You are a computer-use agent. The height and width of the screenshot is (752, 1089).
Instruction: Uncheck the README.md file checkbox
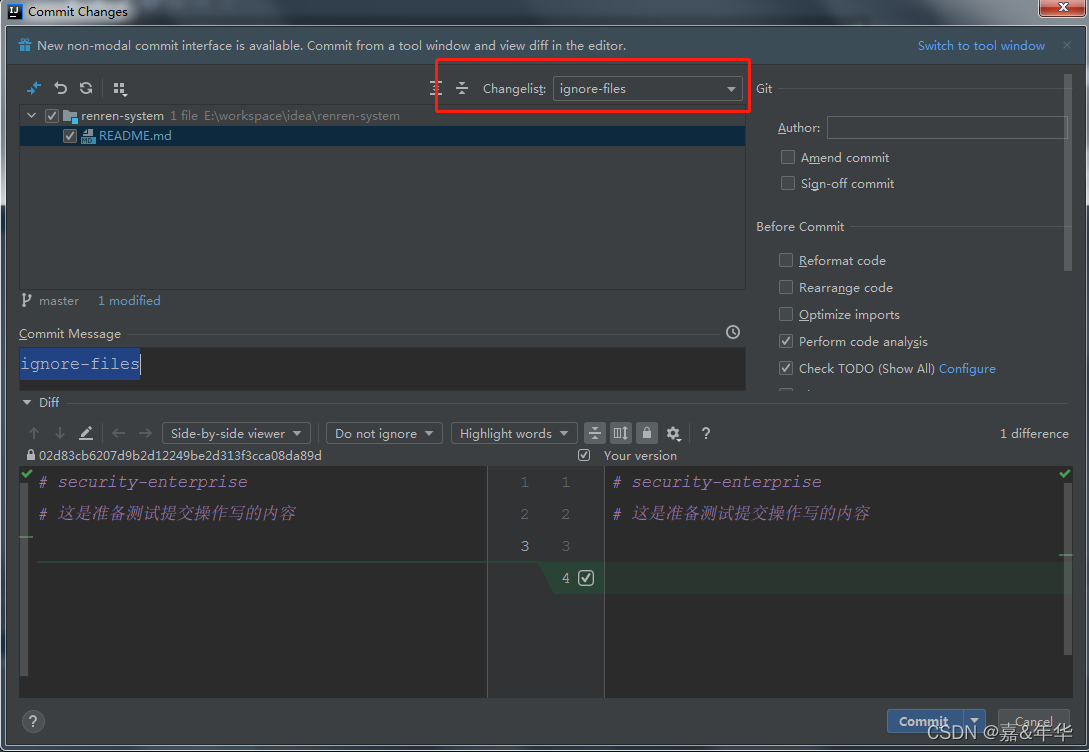69,135
